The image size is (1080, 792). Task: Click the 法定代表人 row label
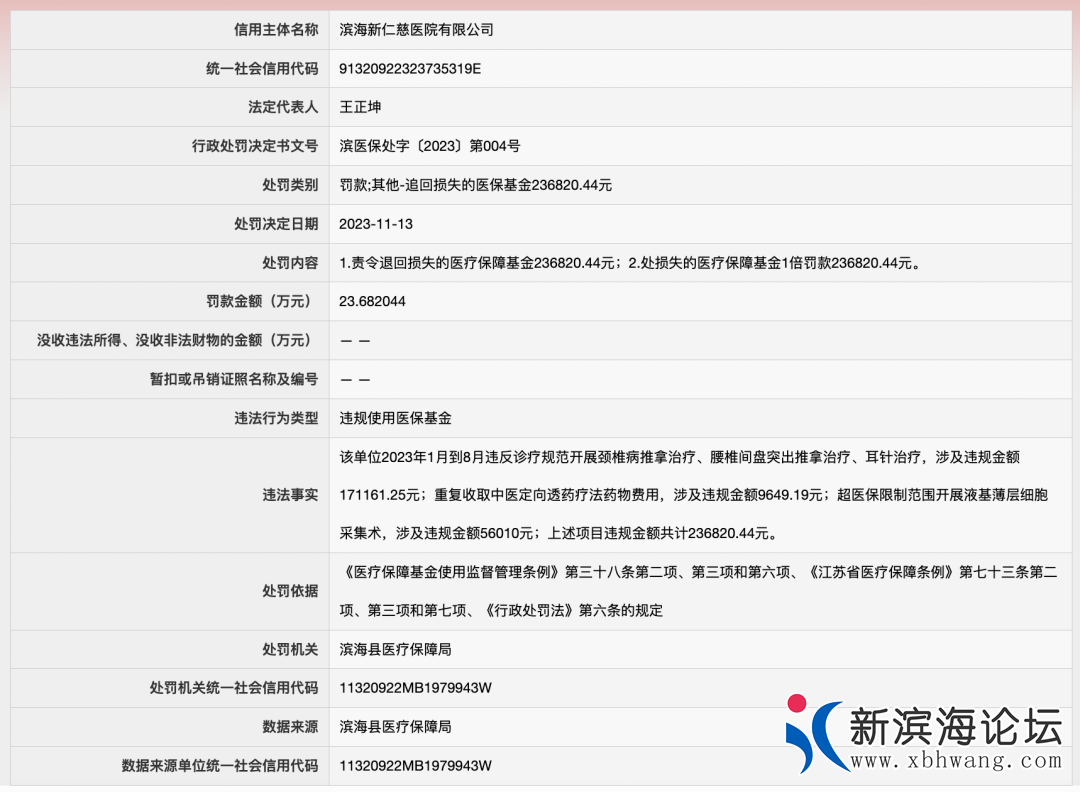point(283,107)
